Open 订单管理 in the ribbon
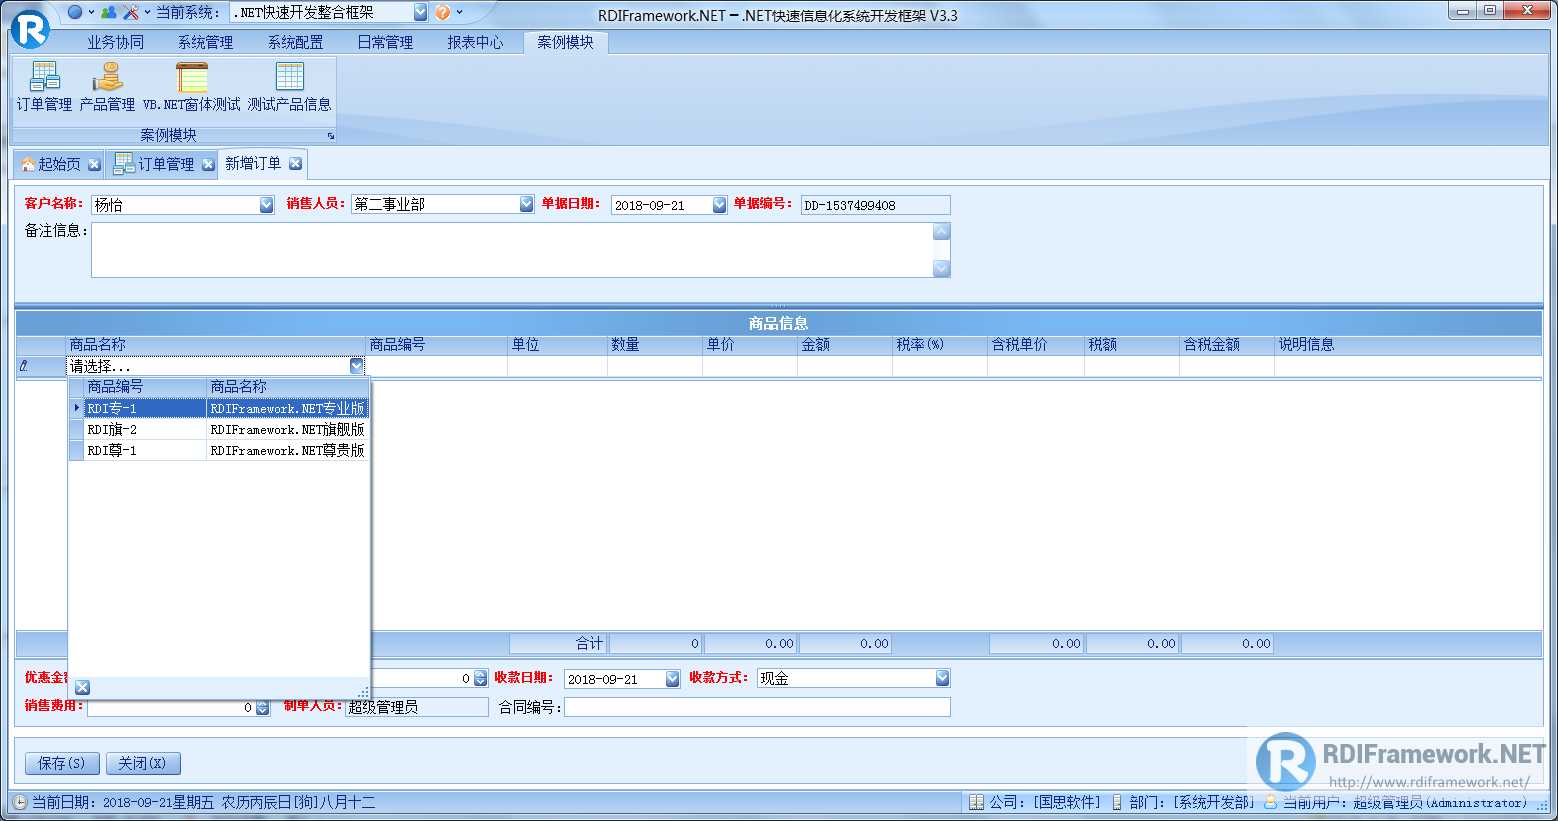 pyautogui.click(x=44, y=86)
